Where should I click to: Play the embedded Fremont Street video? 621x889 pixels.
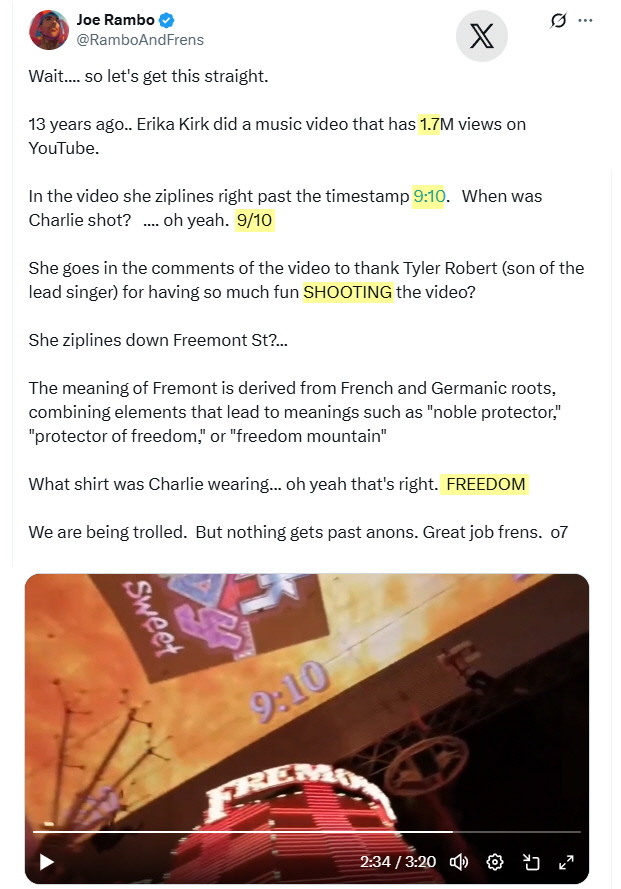pos(47,862)
